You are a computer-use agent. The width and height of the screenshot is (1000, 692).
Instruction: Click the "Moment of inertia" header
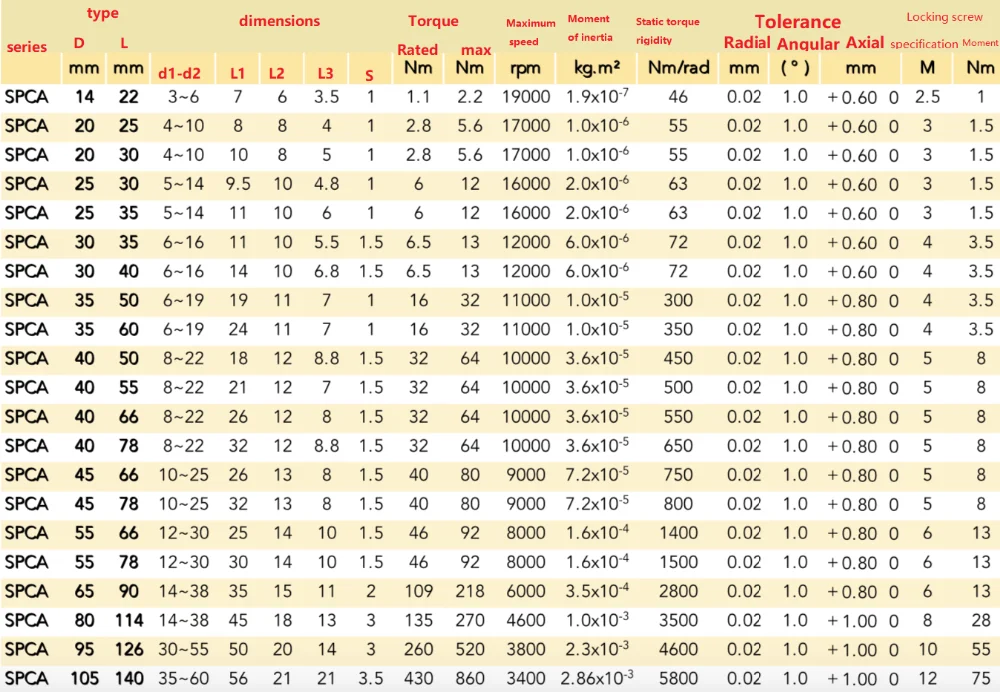tap(590, 28)
